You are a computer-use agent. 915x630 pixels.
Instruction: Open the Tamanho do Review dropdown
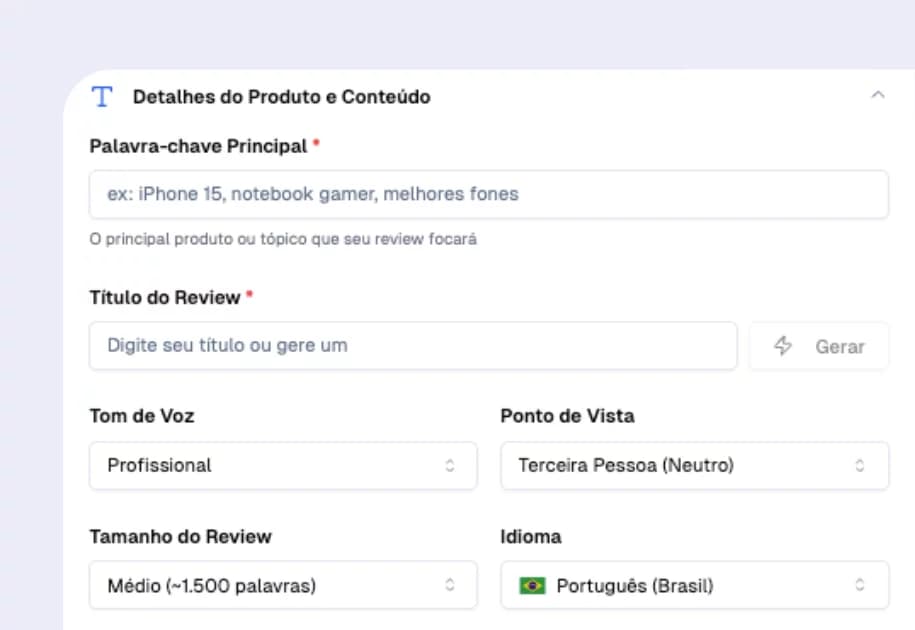point(283,586)
